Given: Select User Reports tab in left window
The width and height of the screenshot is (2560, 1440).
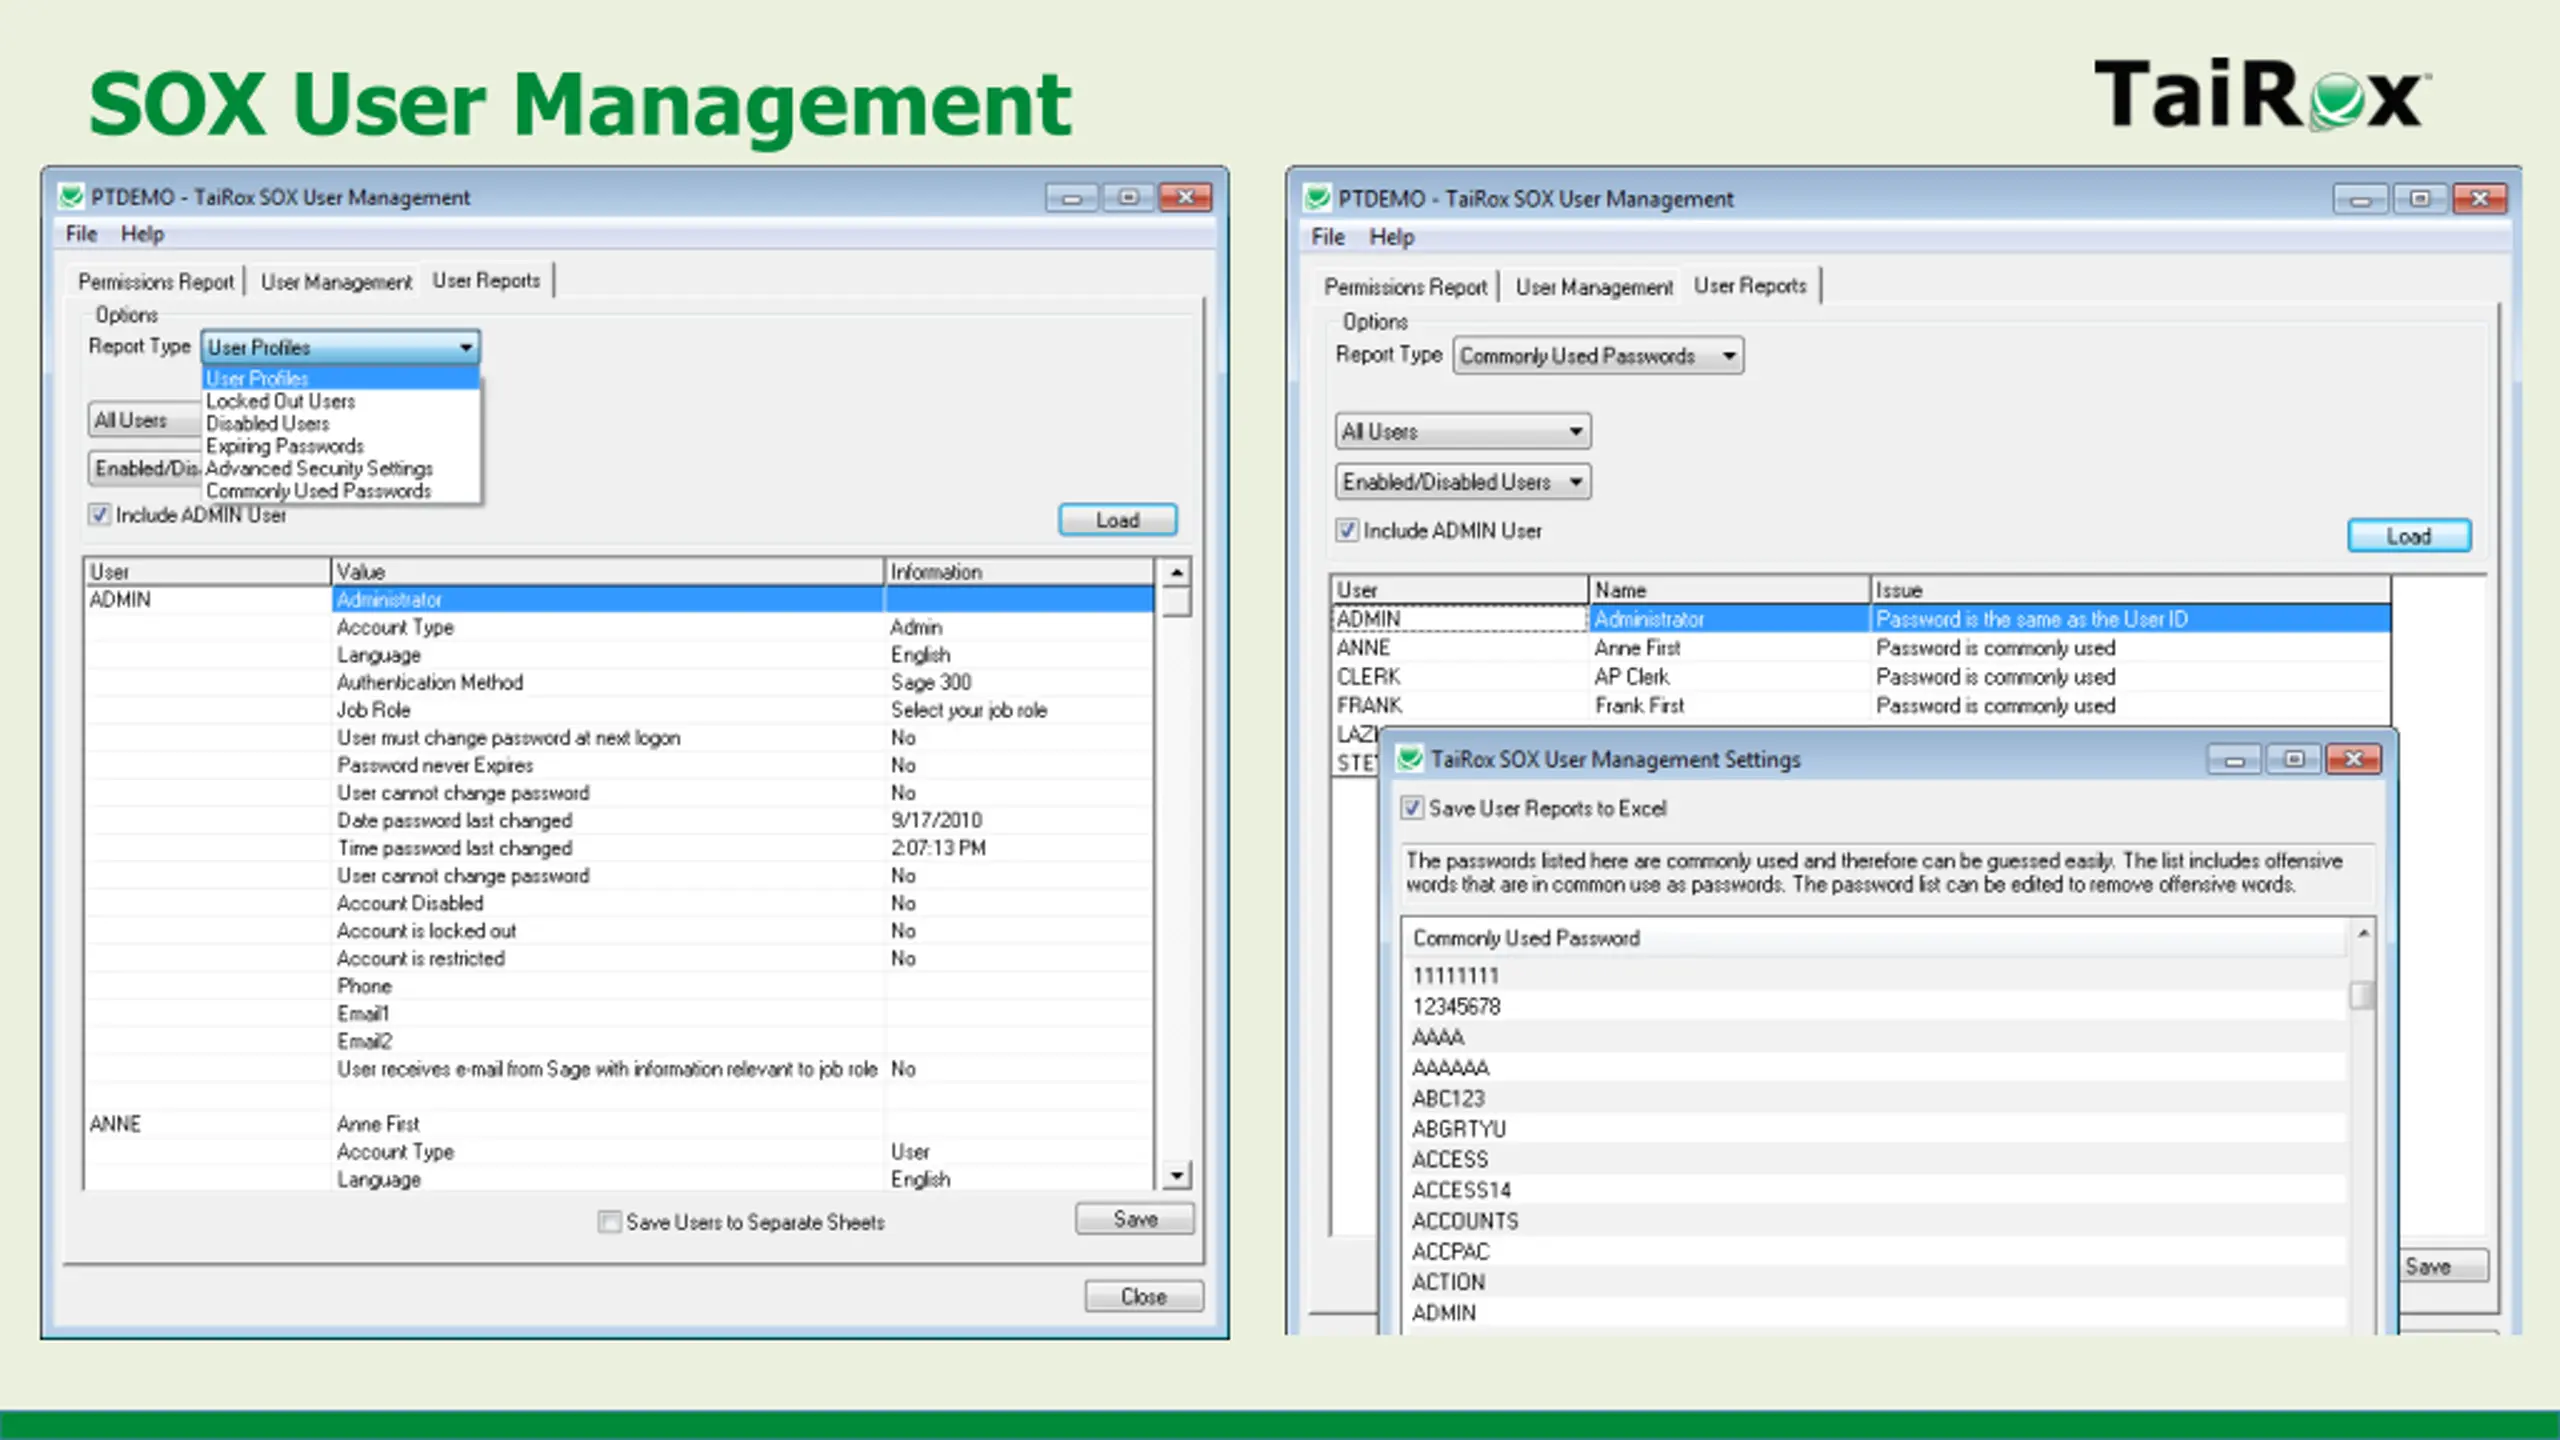Looking at the screenshot, I should pyautogui.click(x=486, y=281).
